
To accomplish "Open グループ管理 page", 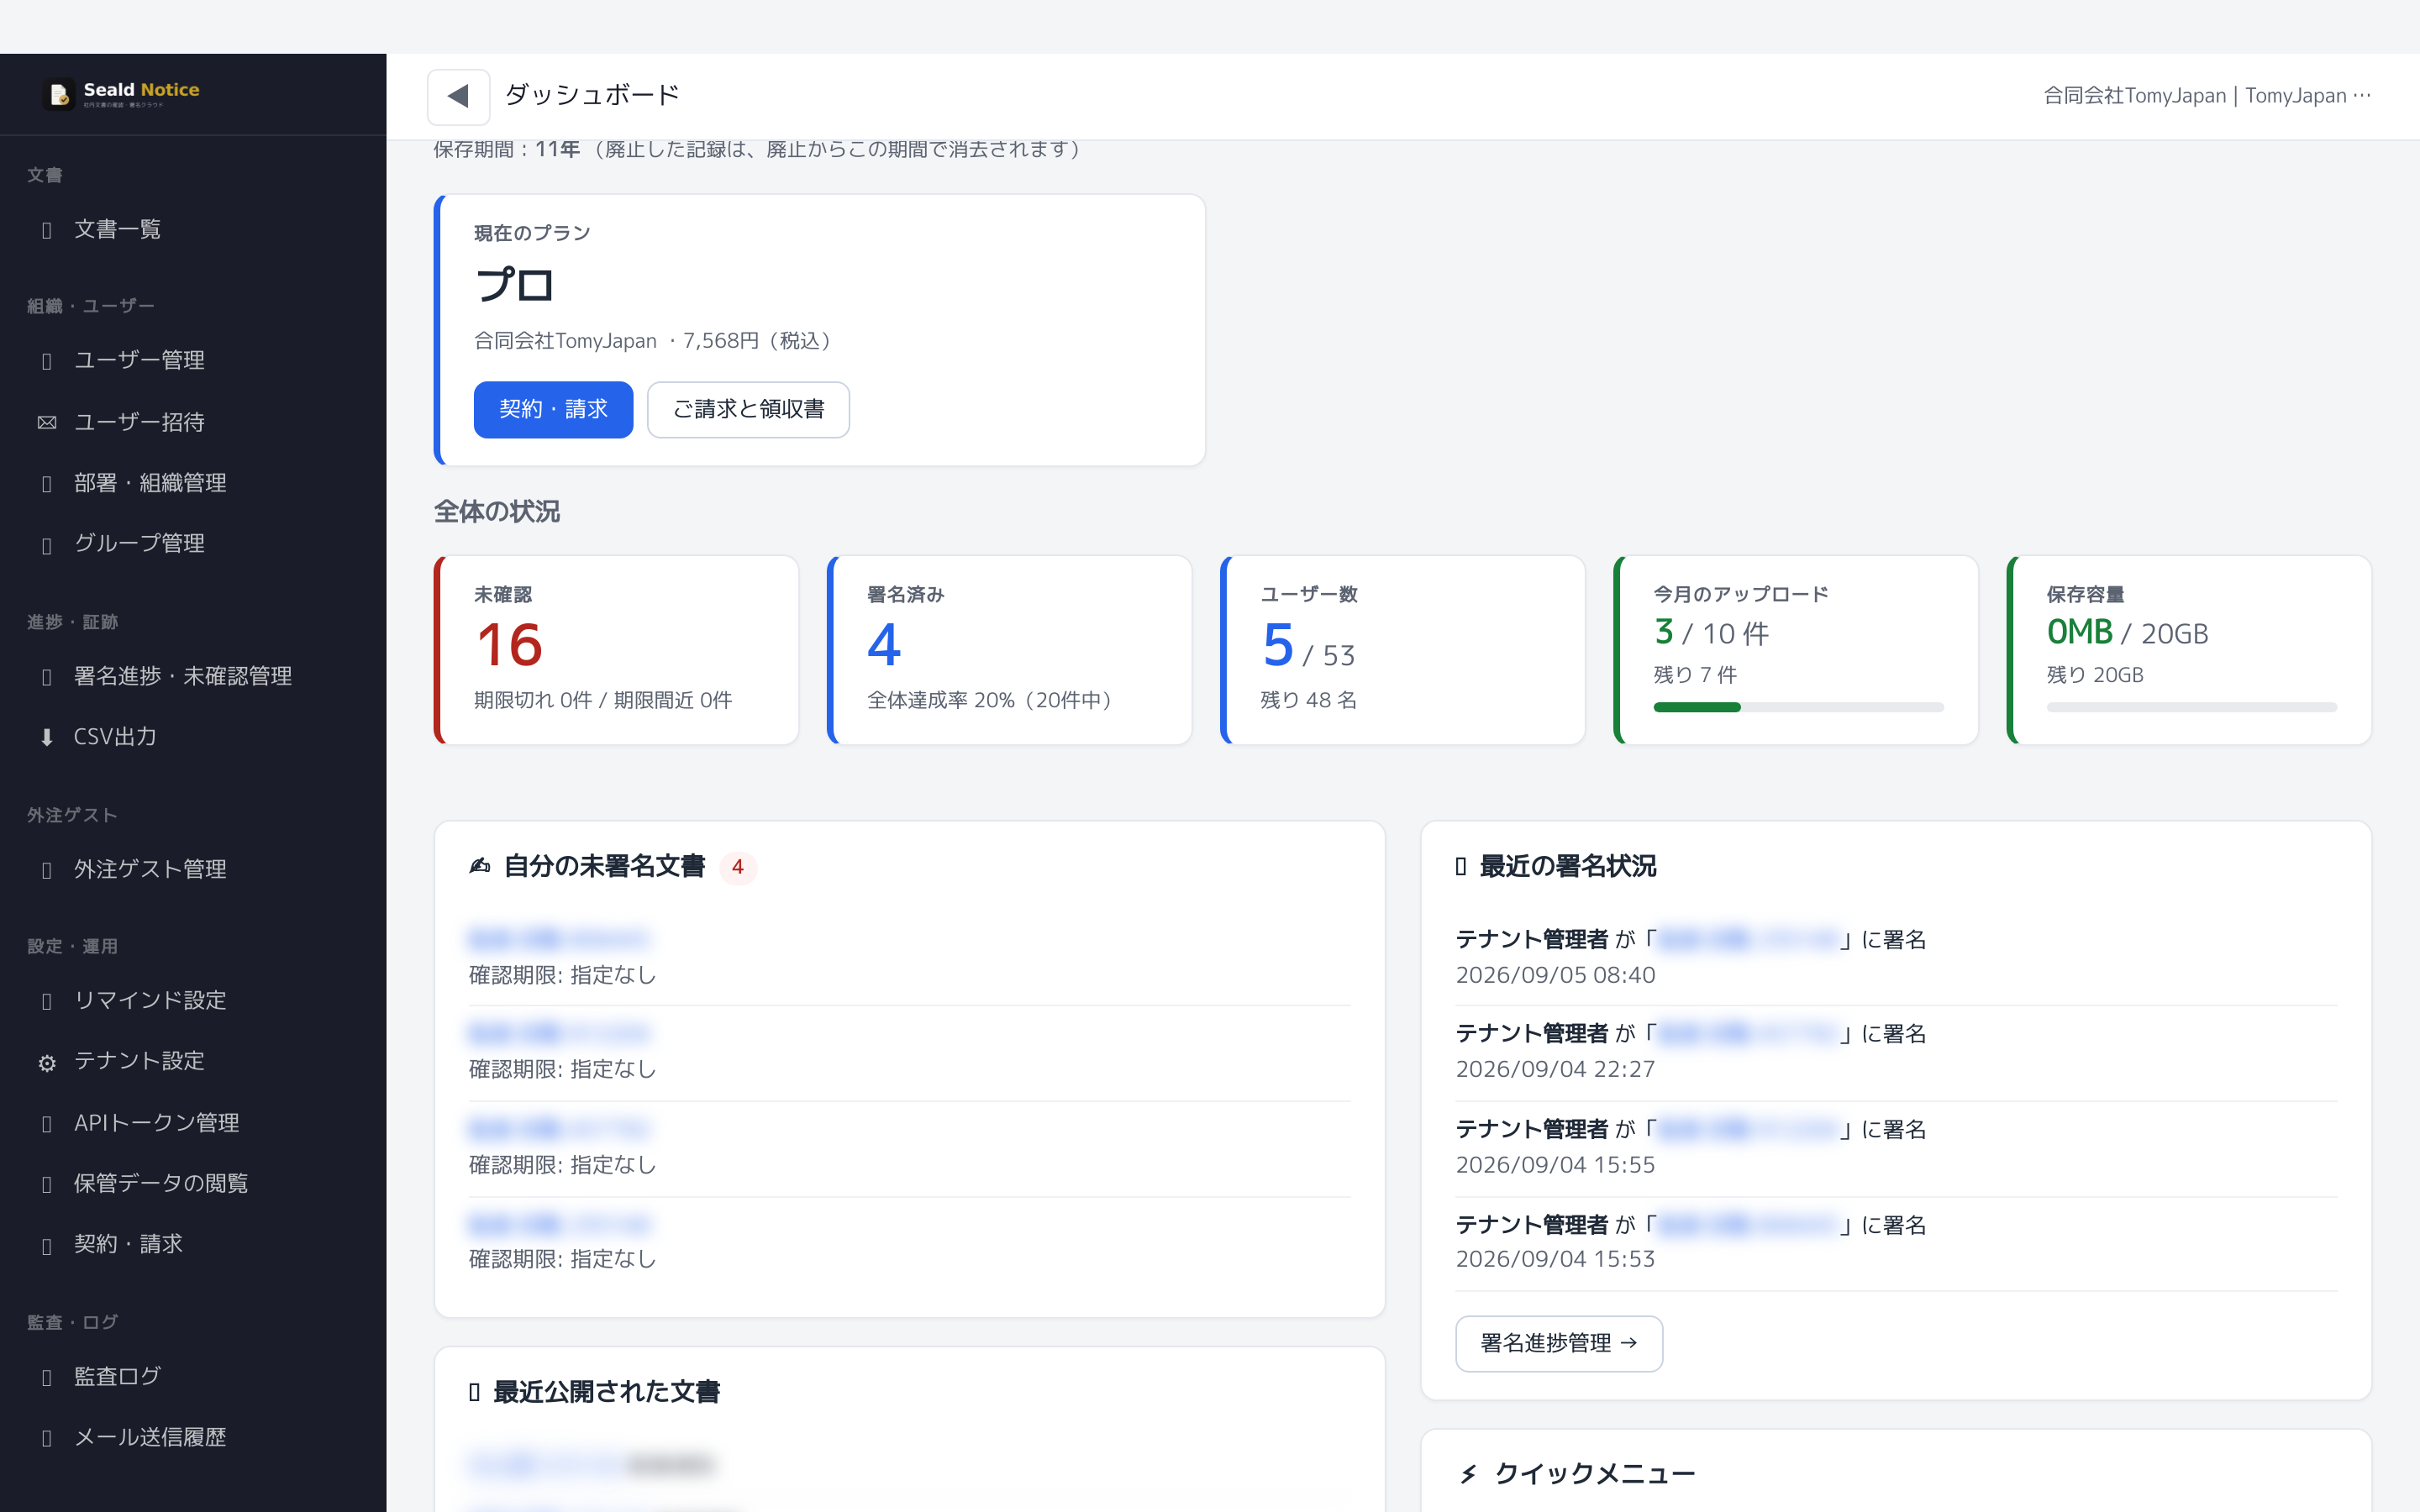I will click(x=193, y=544).
